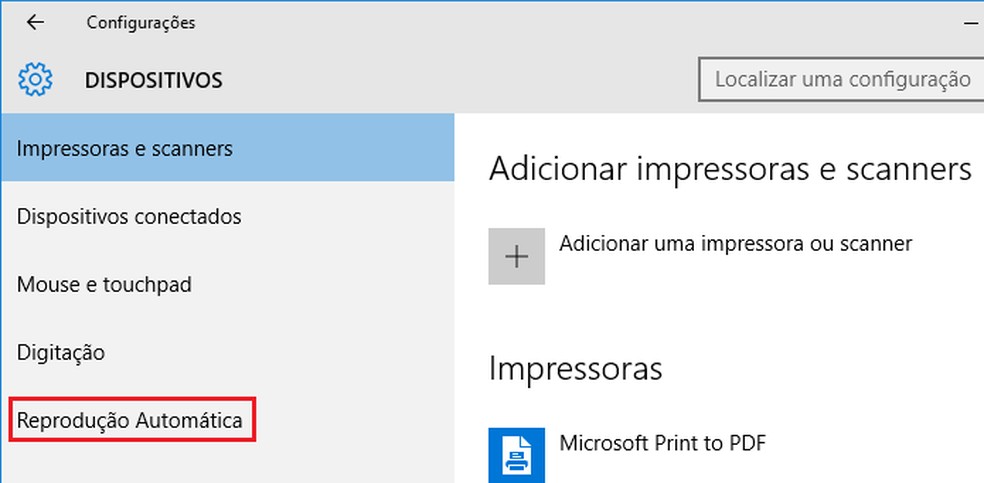Click the plus icon to add printer
The width and height of the screenshot is (984, 483).
pyautogui.click(x=517, y=256)
